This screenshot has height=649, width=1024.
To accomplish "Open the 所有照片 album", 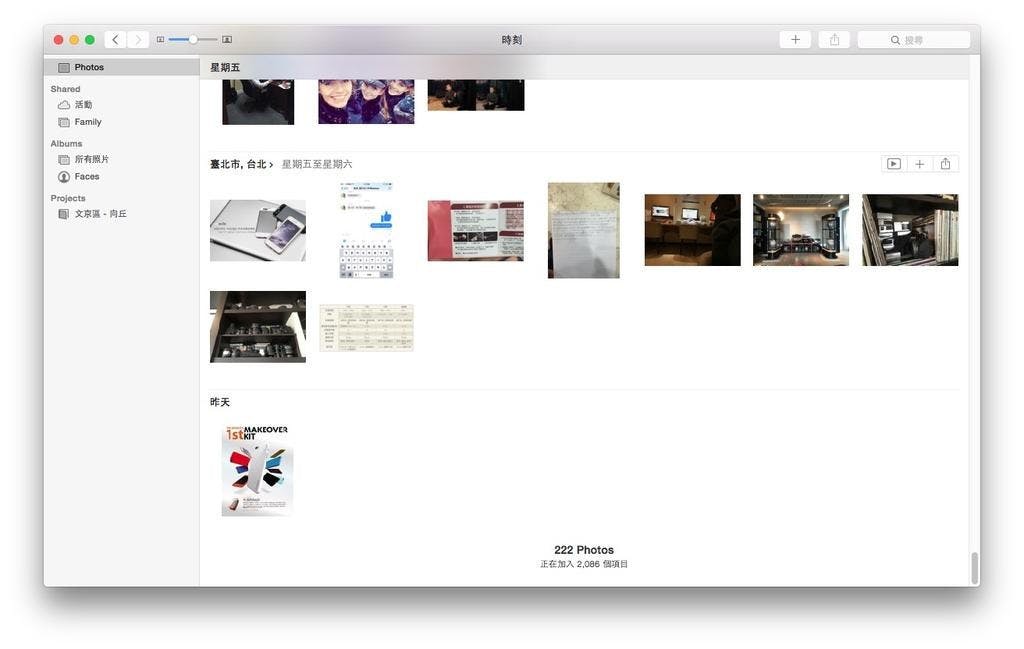I will [91, 159].
